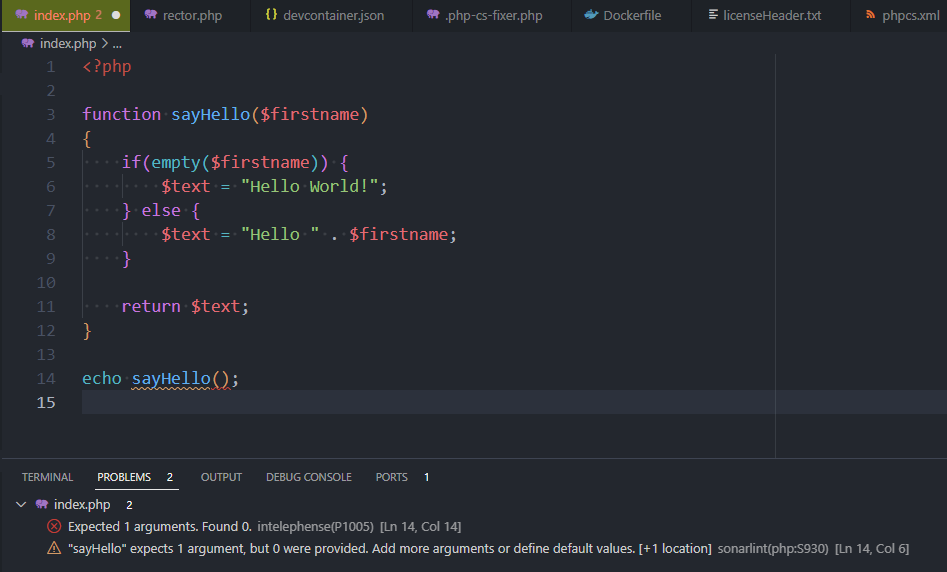Screen dimensions: 947x572
Task: Open the licenseHeader.txt tab
Action: point(771,16)
